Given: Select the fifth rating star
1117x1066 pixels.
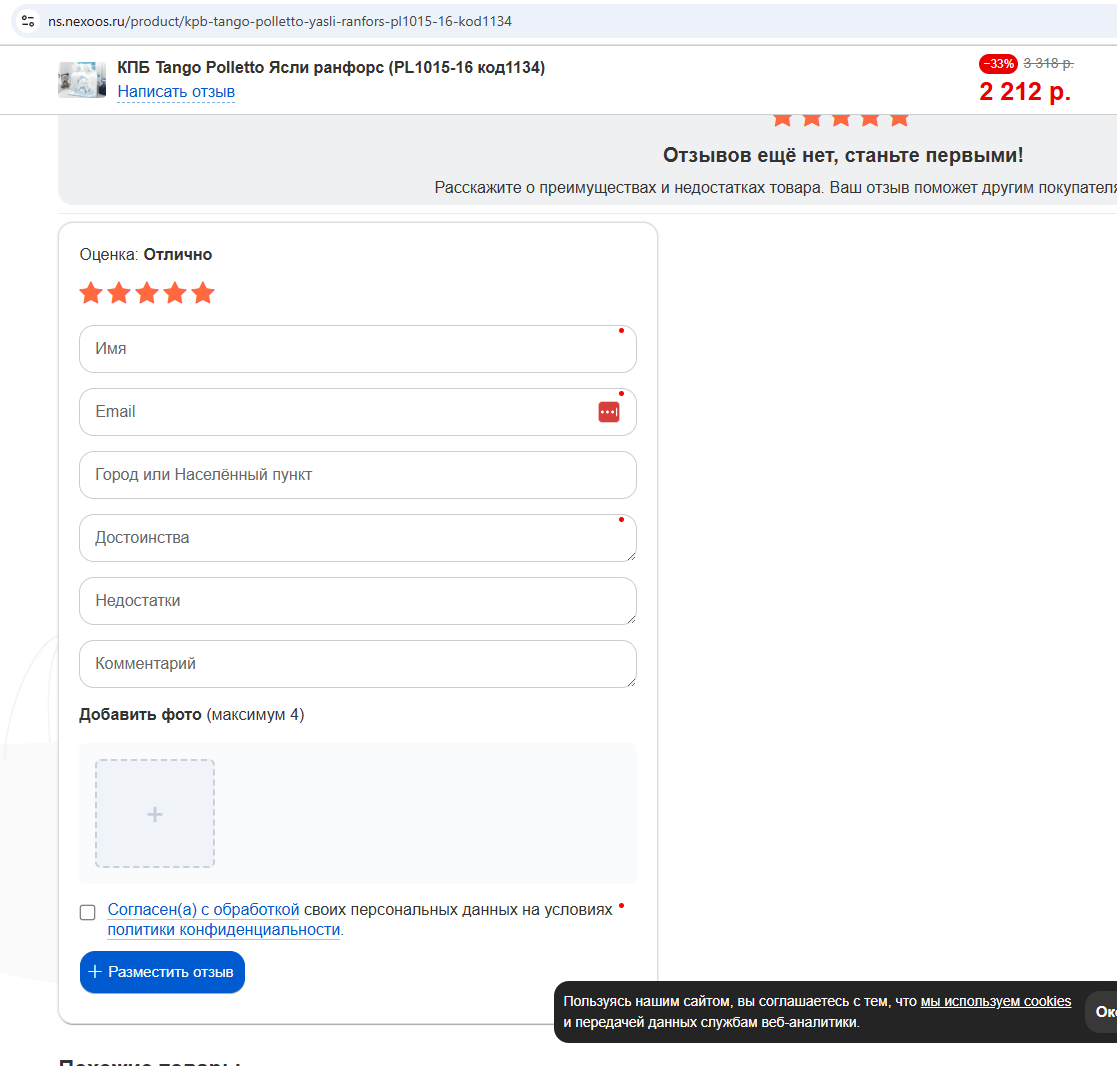Looking at the screenshot, I should tap(203, 293).
